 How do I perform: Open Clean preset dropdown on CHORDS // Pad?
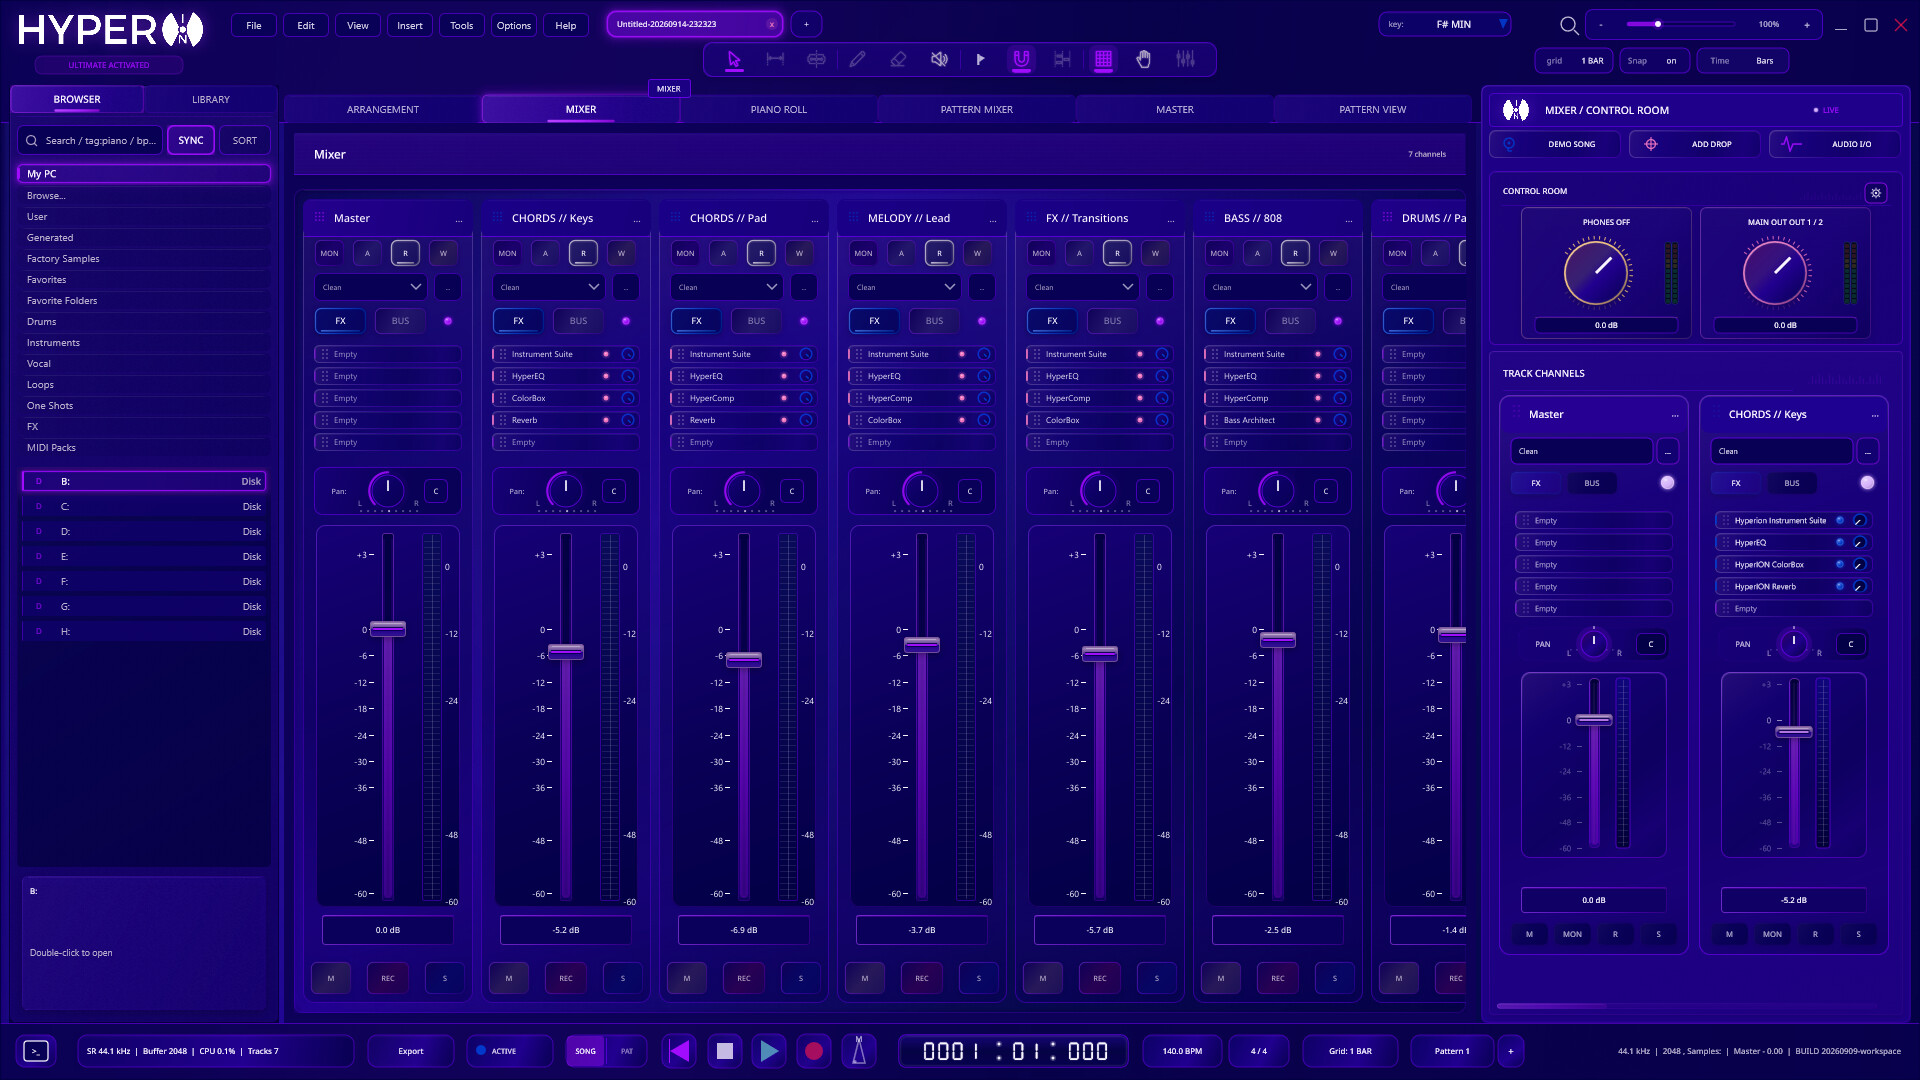tap(727, 287)
